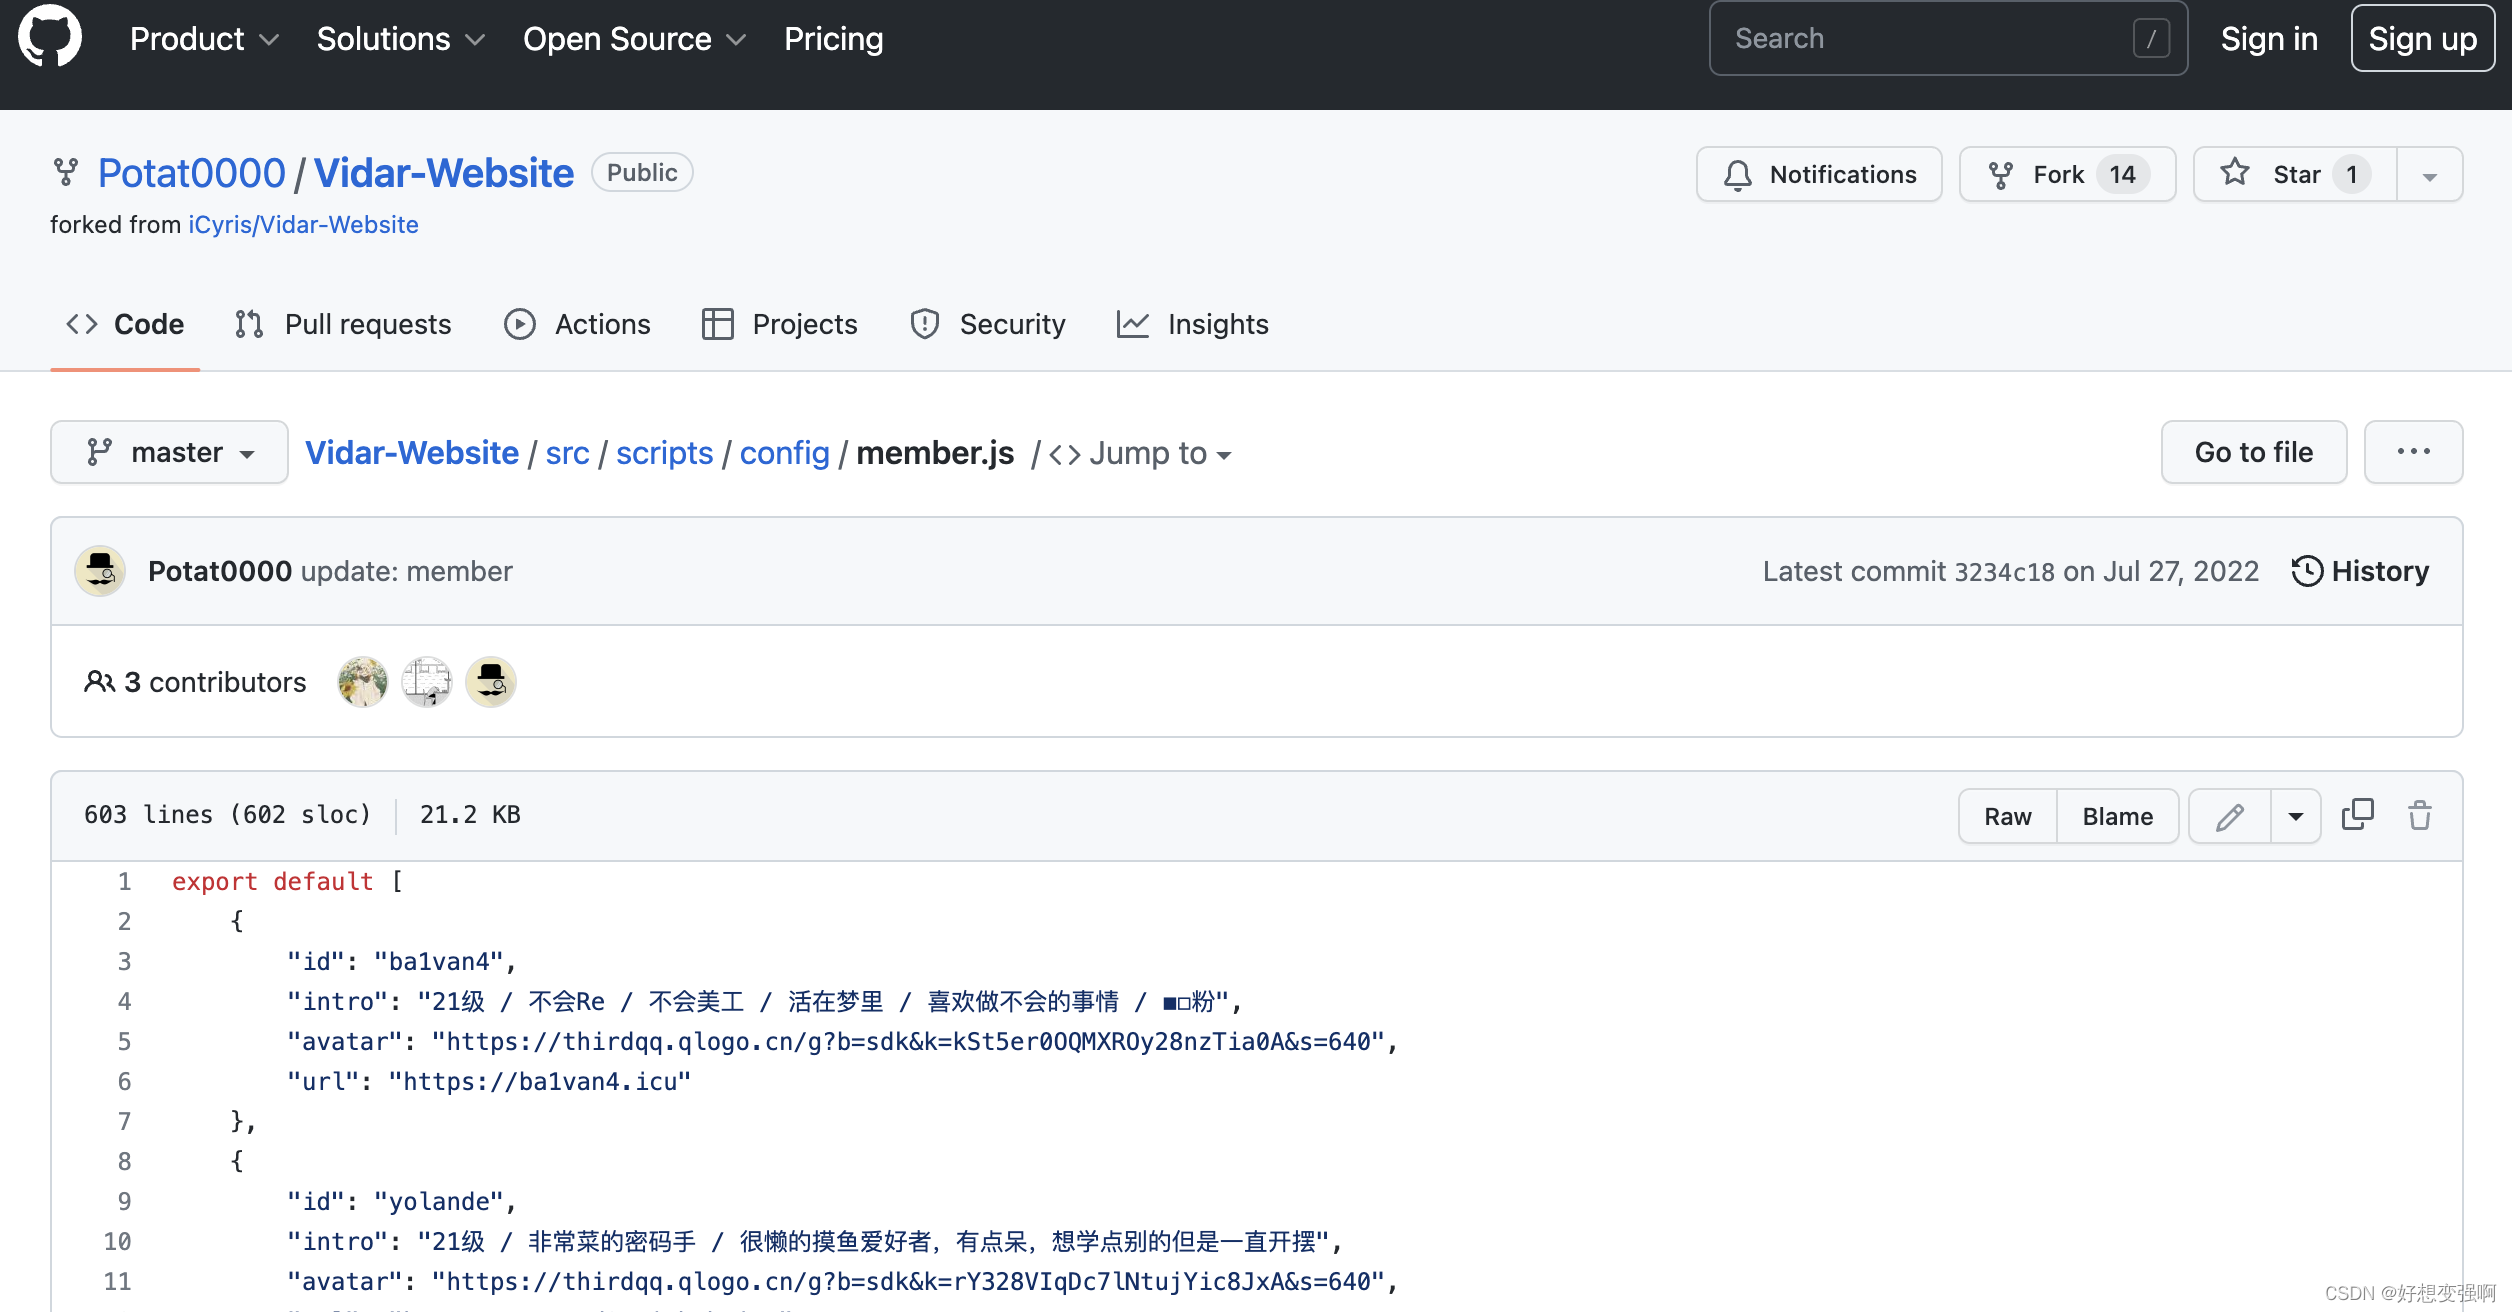Open the third contributor avatar with hat

pos(491,682)
